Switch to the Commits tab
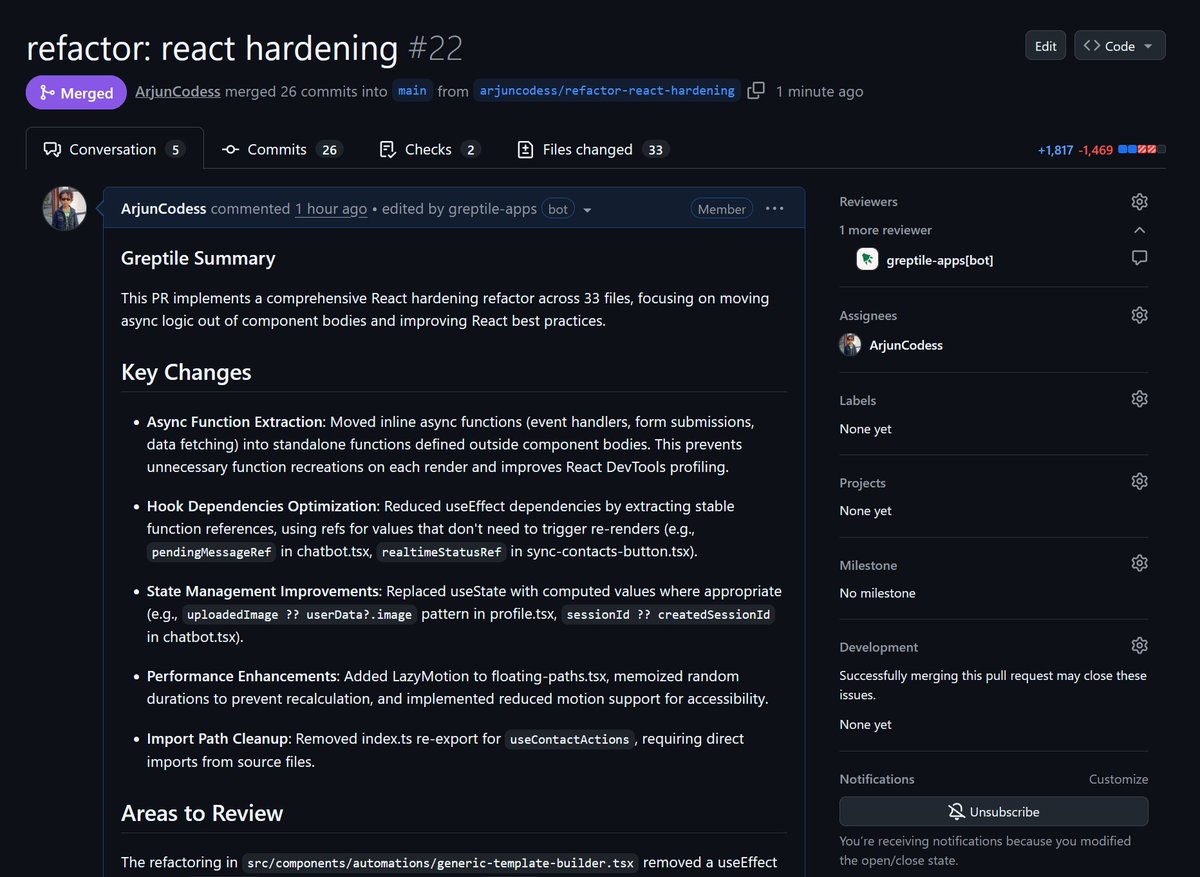1200x877 pixels. tap(282, 149)
